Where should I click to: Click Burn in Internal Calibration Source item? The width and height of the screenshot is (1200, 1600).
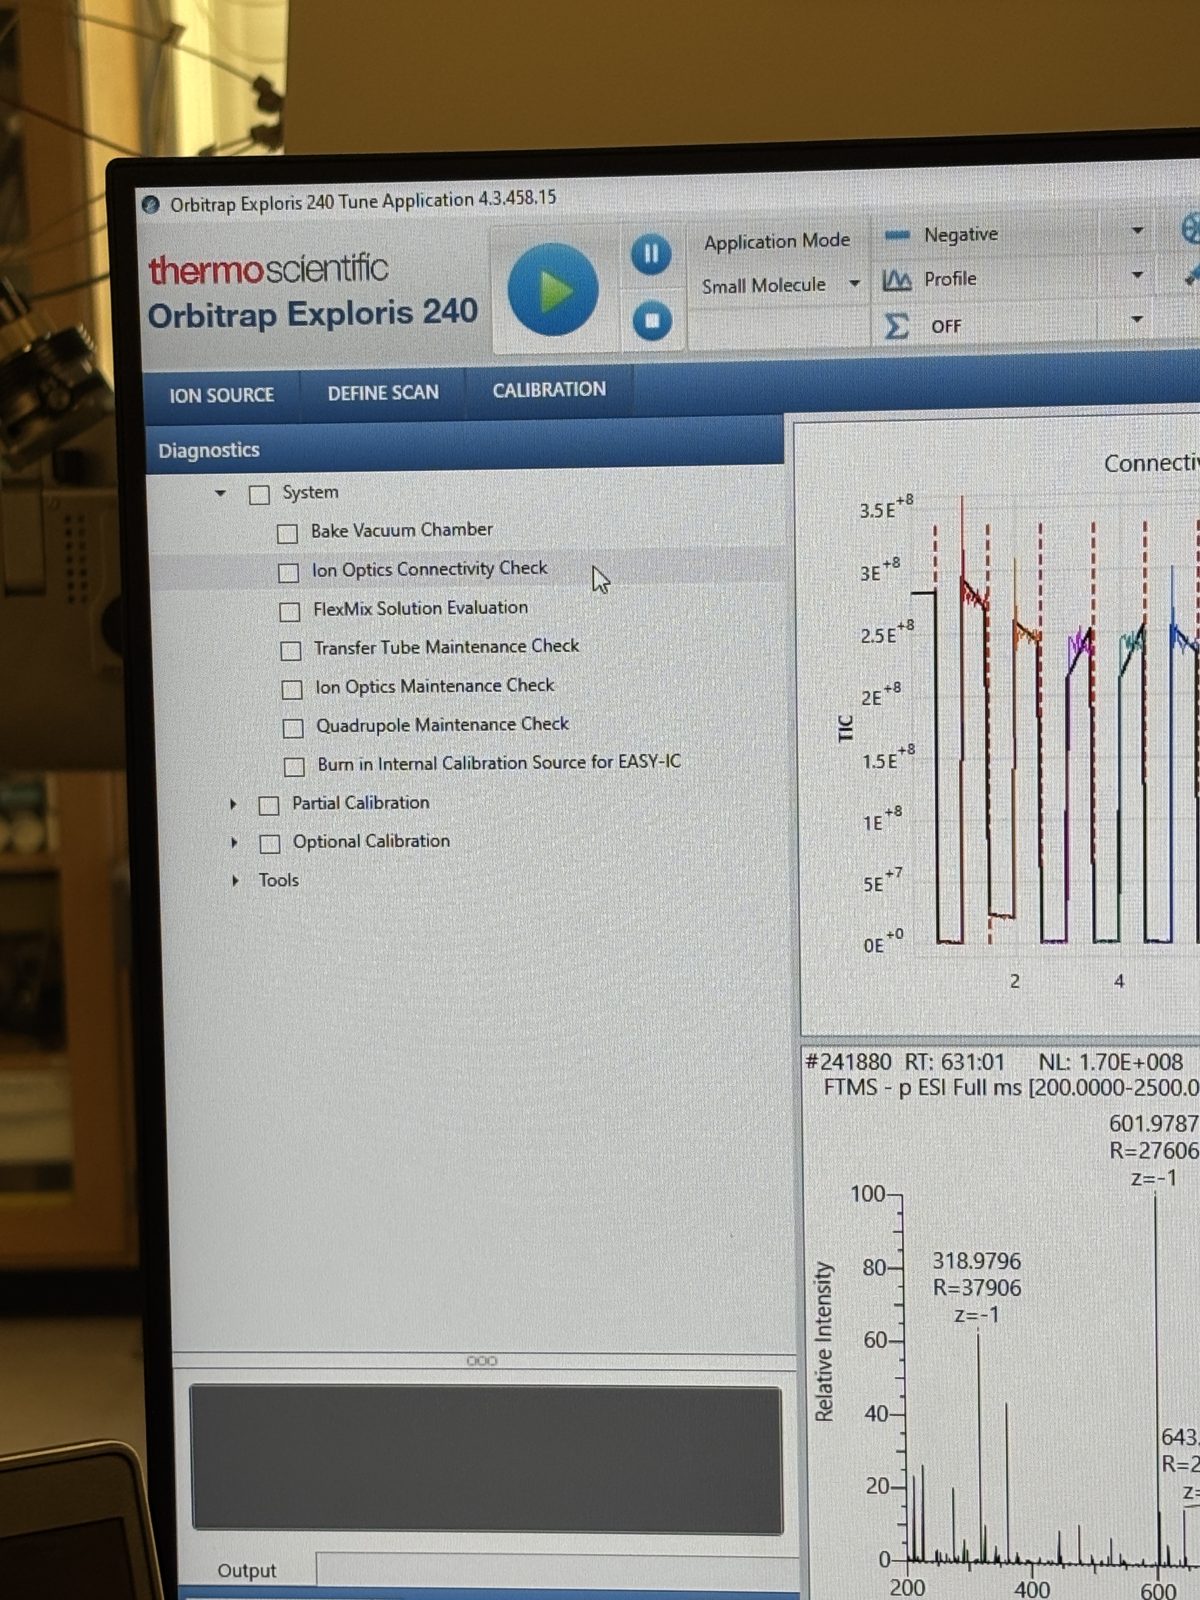coord(498,763)
